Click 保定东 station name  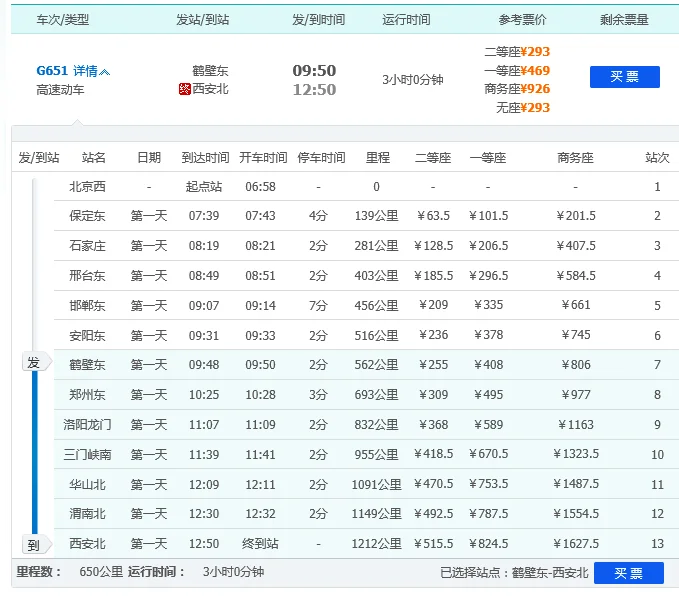point(87,216)
